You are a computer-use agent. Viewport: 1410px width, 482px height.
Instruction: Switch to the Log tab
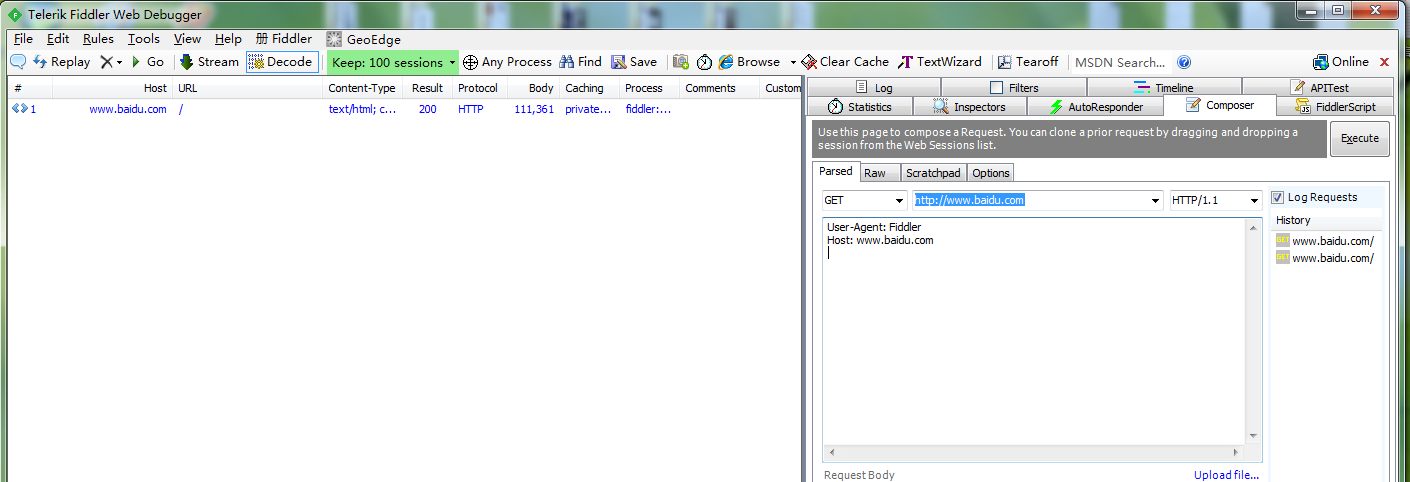pos(873,87)
